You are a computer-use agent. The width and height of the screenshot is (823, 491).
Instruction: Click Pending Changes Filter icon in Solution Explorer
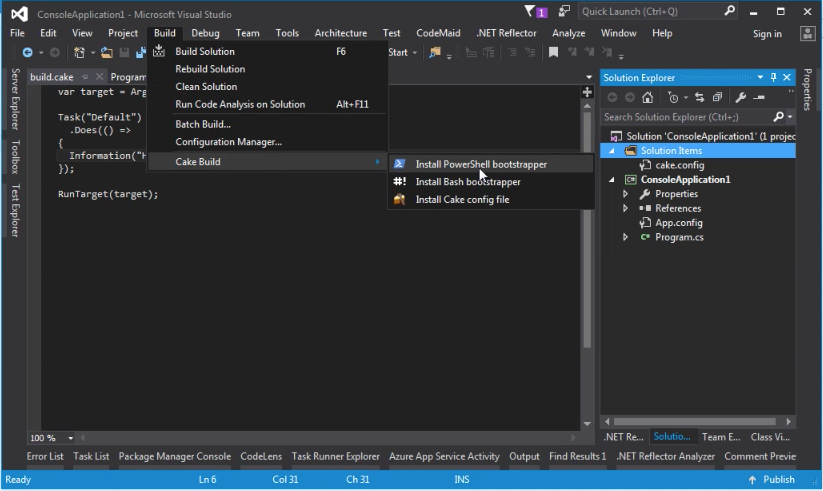coord(673,97)
